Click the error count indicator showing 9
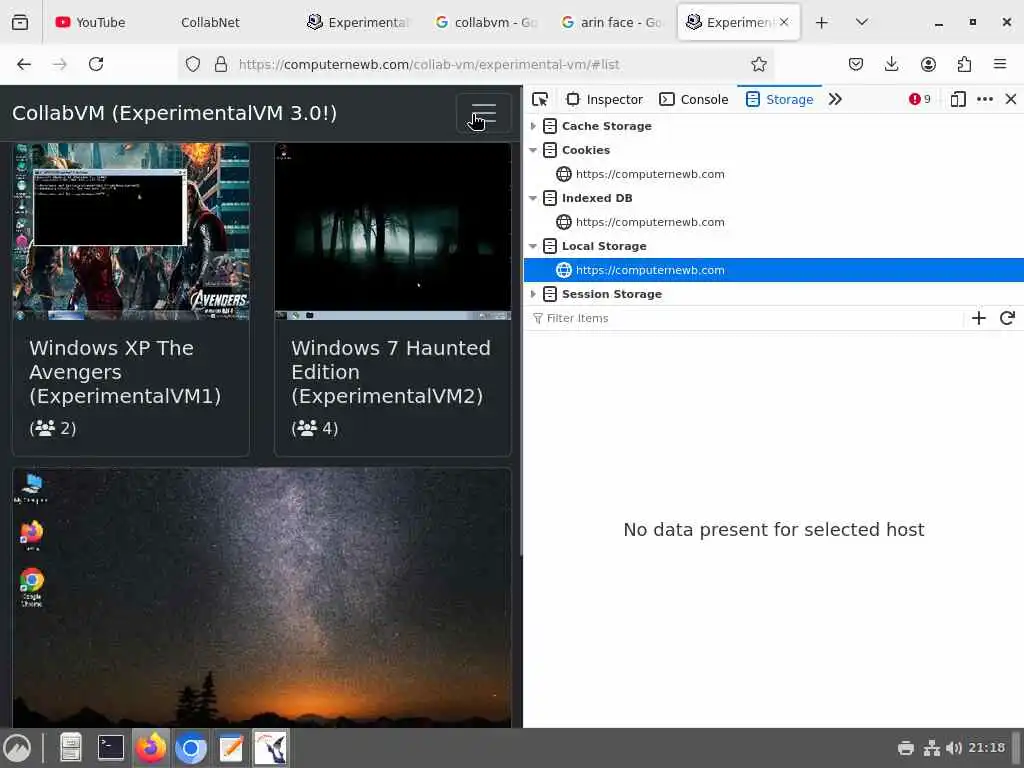The width and height of the screenshot is (1024, 768). pyautogui.click(x=920, y=99)
